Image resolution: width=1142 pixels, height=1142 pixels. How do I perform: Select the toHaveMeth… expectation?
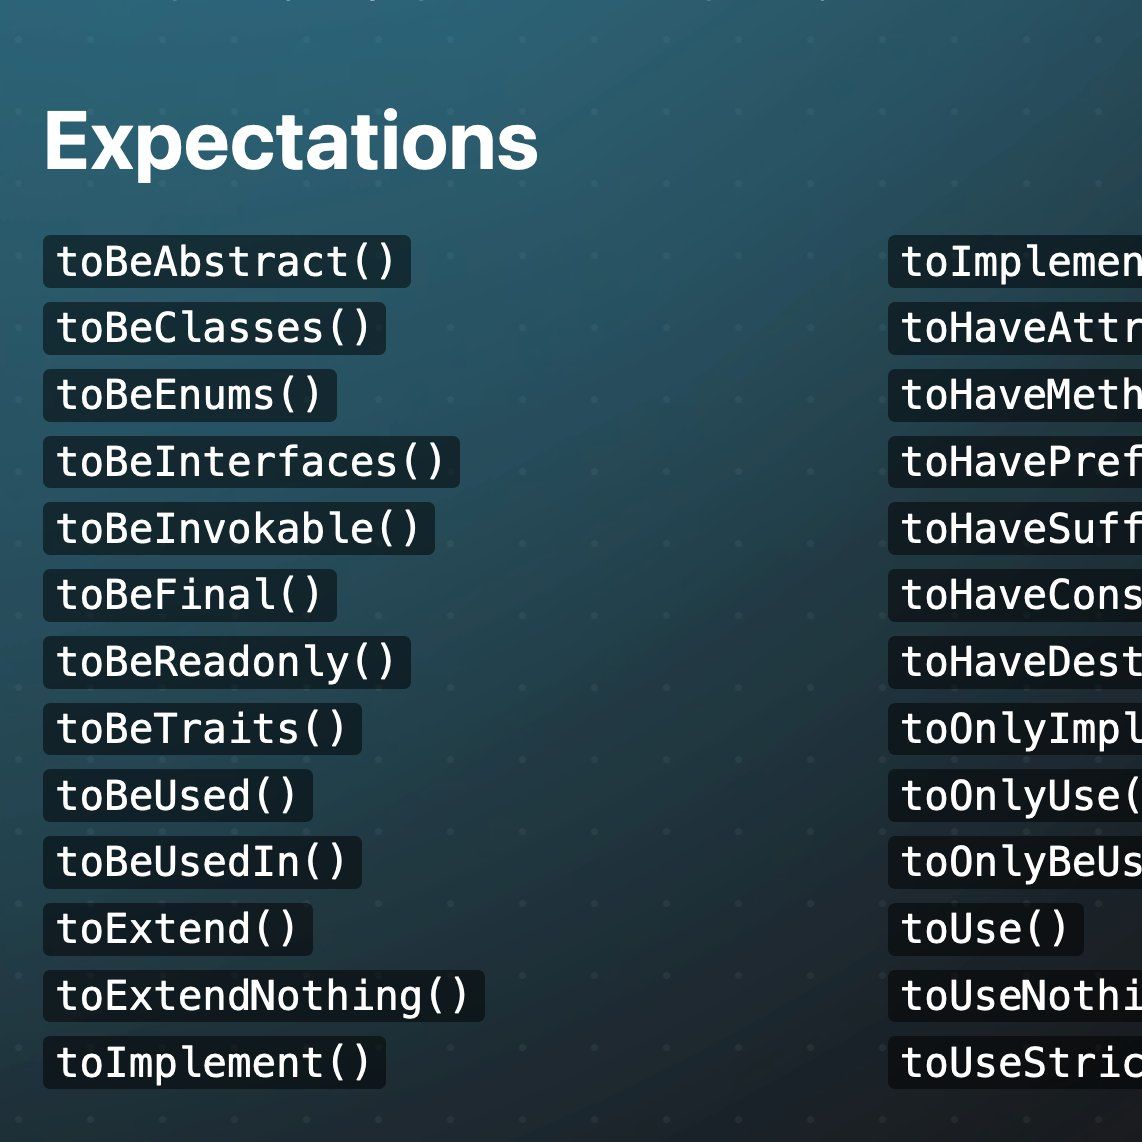click(x=1015, y=395)
